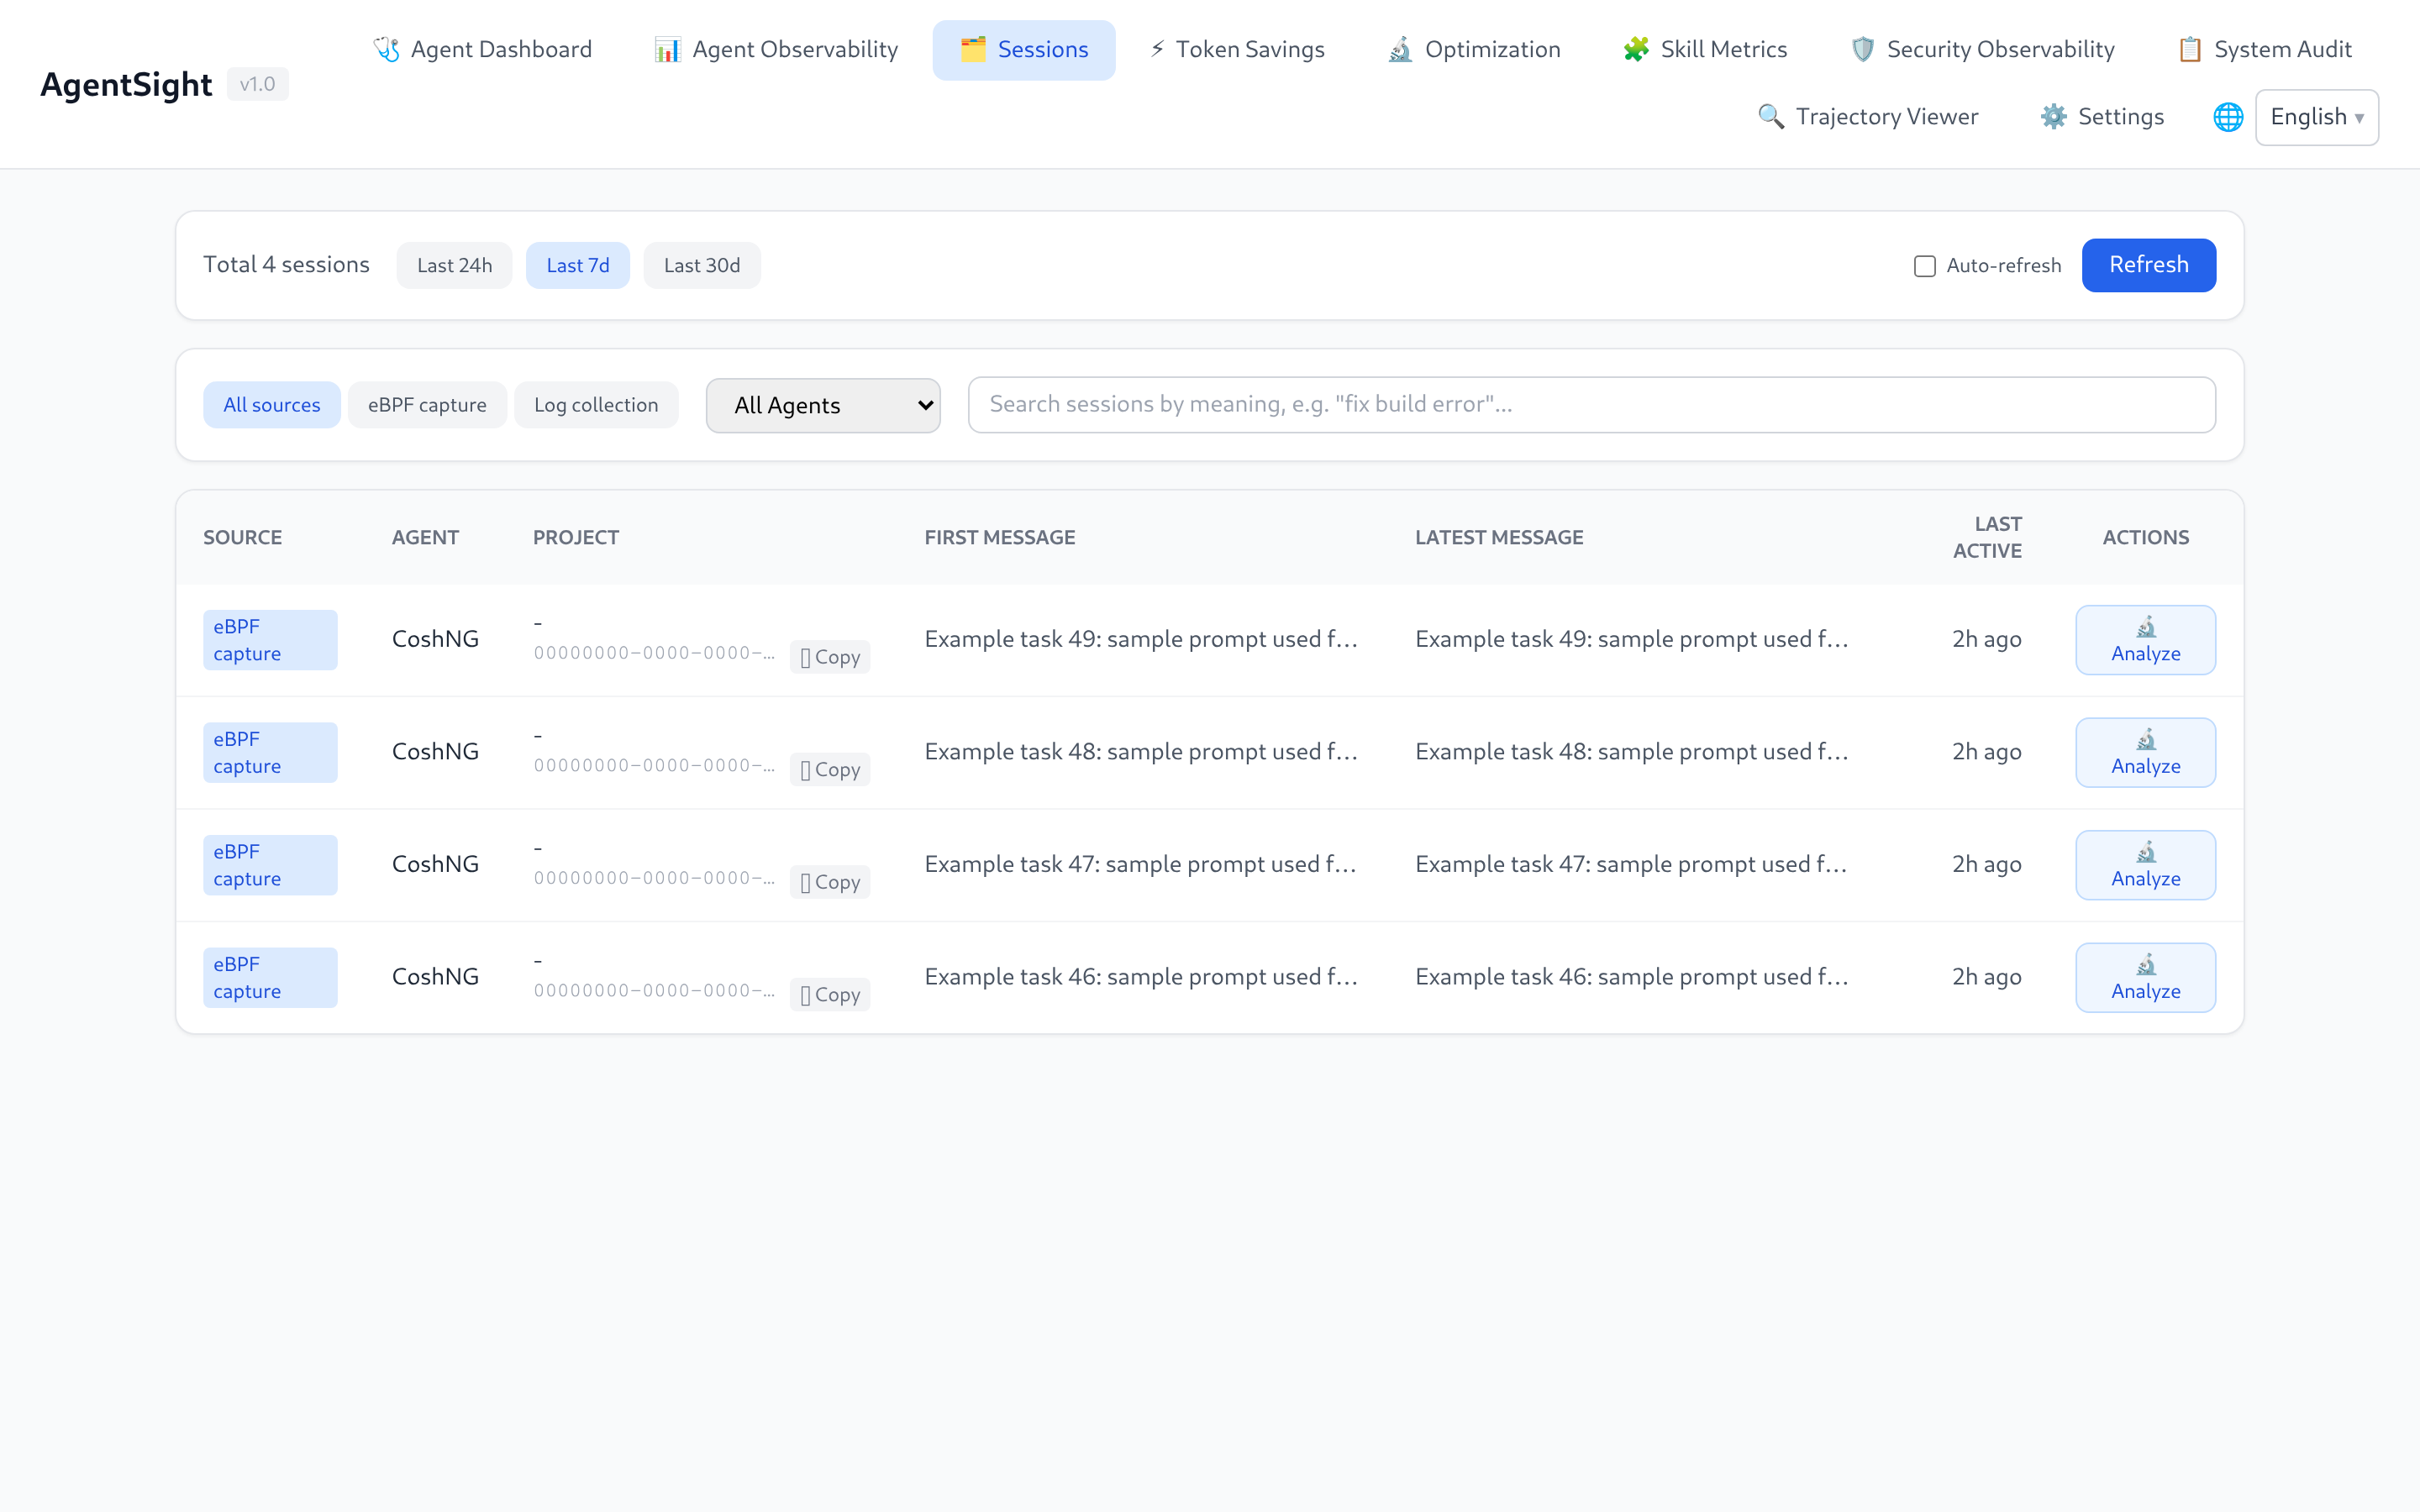Screen dimensions: 2420x1512
Task: Copy the project ID for task 48
Action: point(830,769)
